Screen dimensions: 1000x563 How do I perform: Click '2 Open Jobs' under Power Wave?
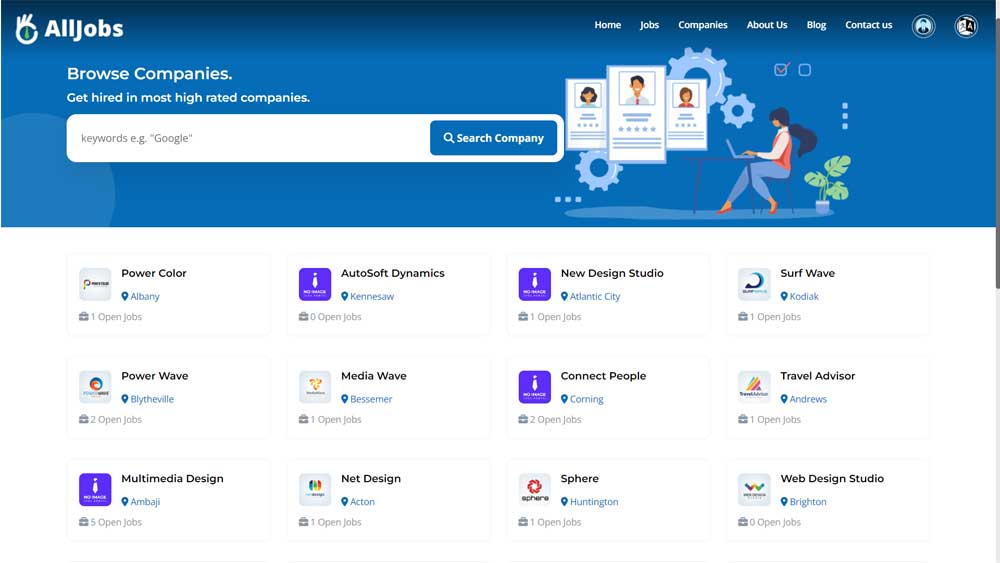116,420
